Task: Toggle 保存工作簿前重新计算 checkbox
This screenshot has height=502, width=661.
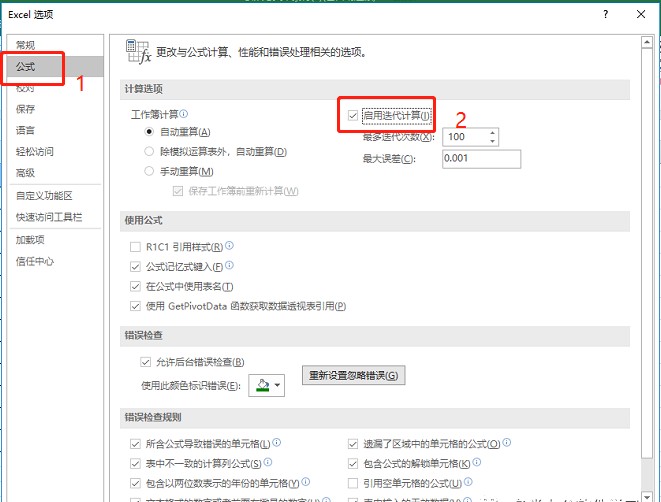Action: (178, 191)
